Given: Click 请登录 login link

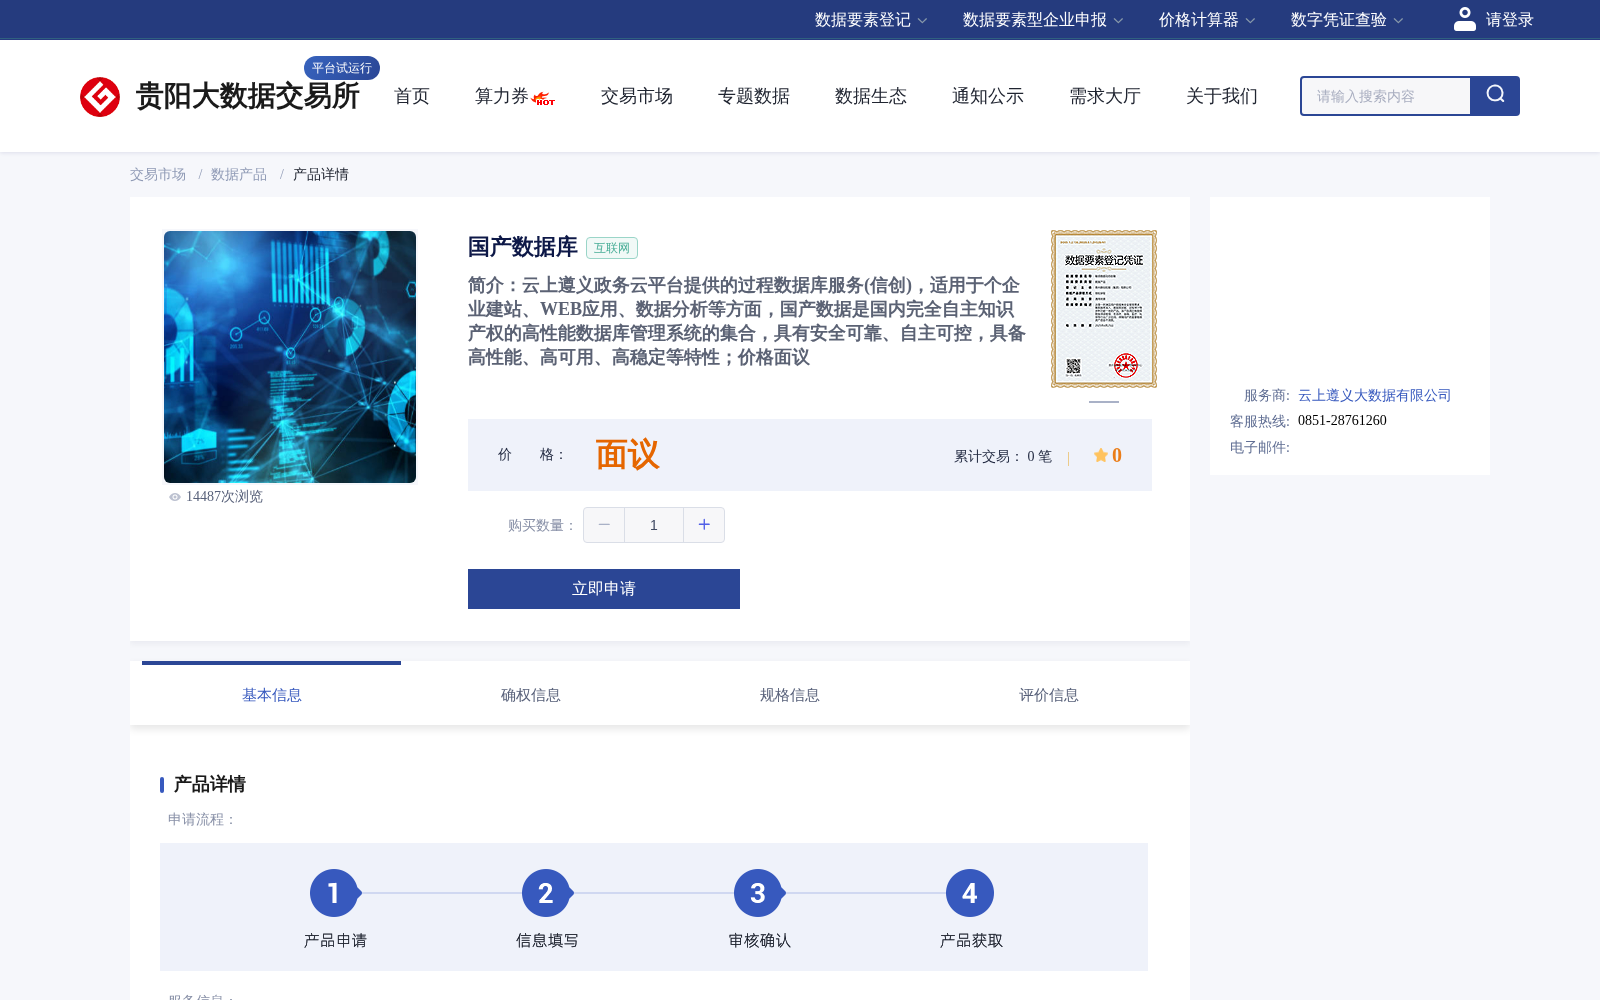Looking at the screenshot, I should coord(1509,20).
